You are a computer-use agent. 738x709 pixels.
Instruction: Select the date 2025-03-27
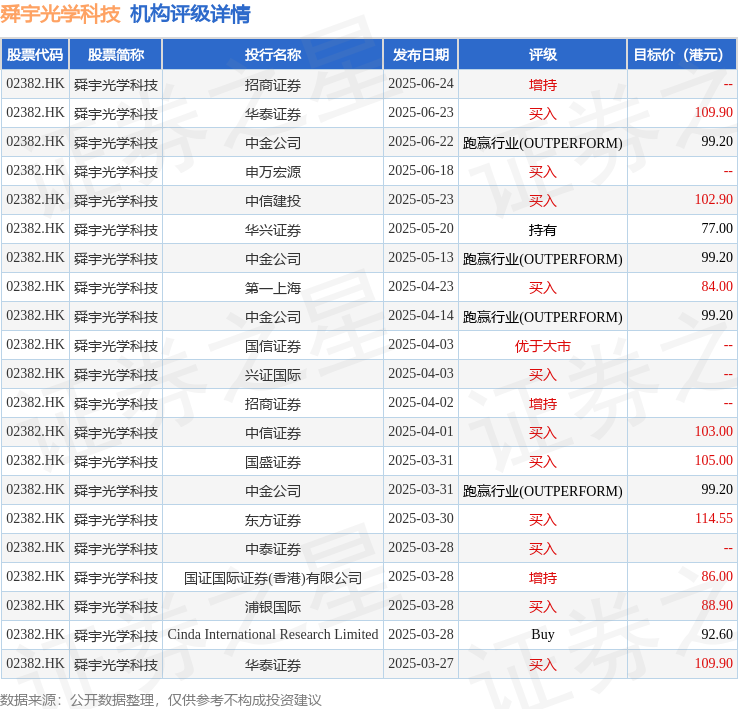pos(421,664)
